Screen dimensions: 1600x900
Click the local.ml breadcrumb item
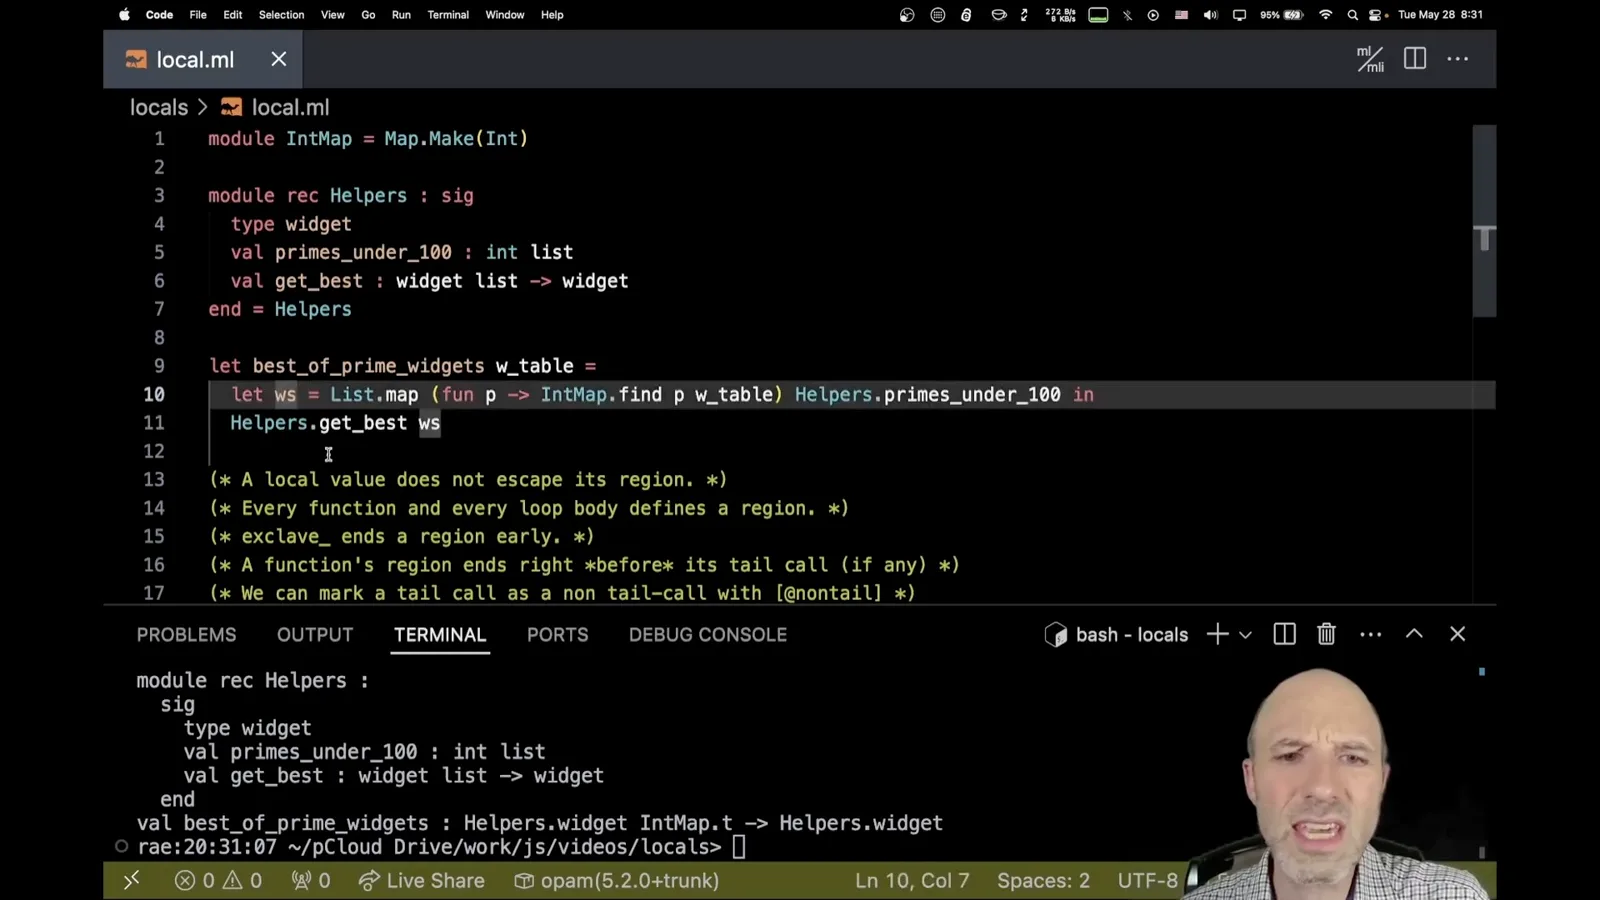tap(276, 107)
